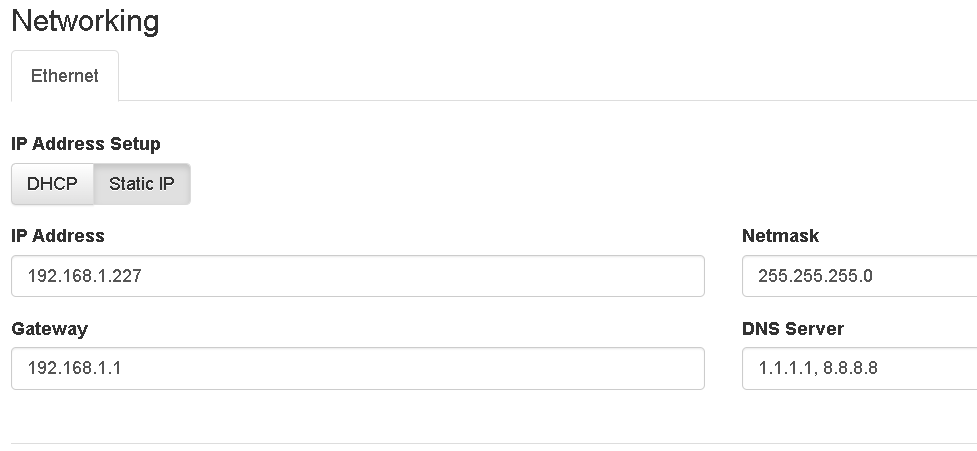Click the 192.168.1.227 address text

85,276
